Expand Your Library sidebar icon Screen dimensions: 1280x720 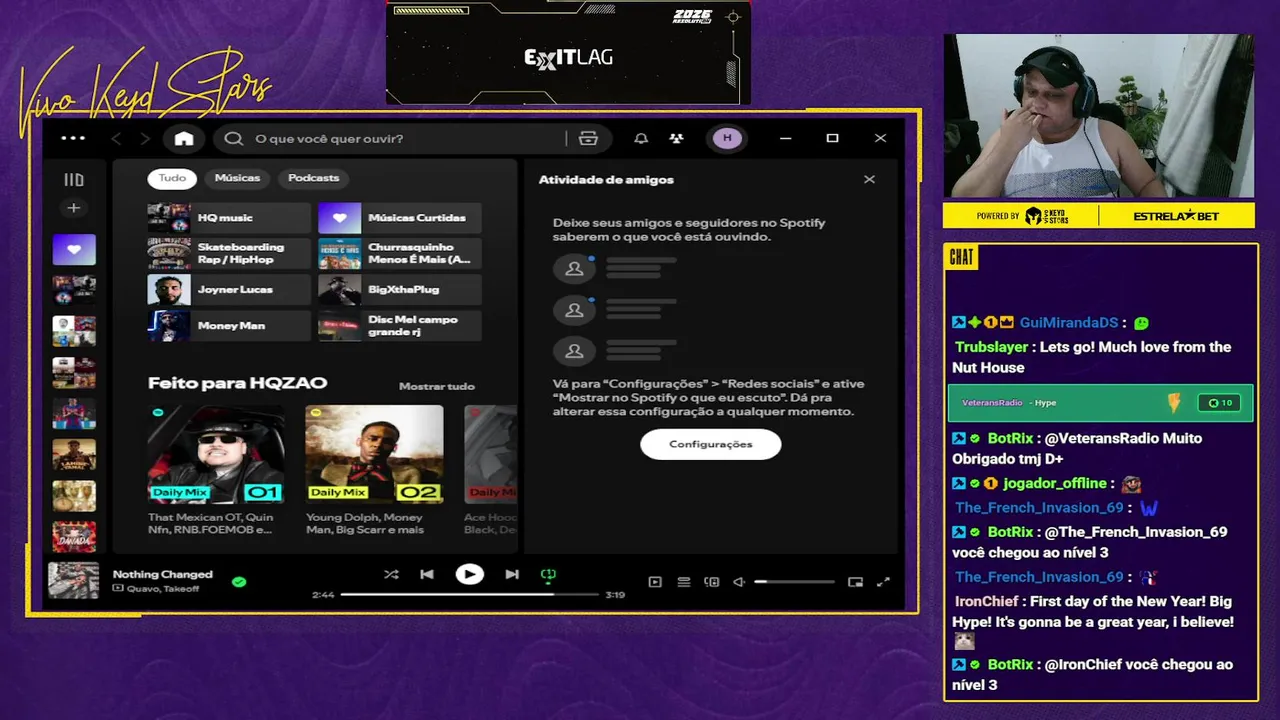[74, 180]
